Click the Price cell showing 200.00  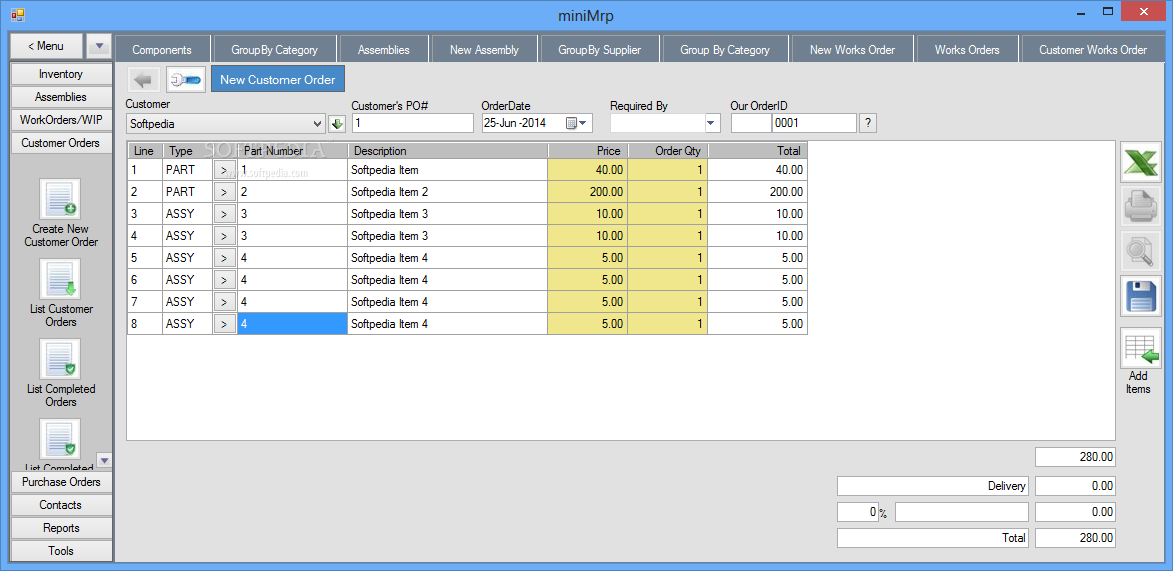(x=588, y=192)
